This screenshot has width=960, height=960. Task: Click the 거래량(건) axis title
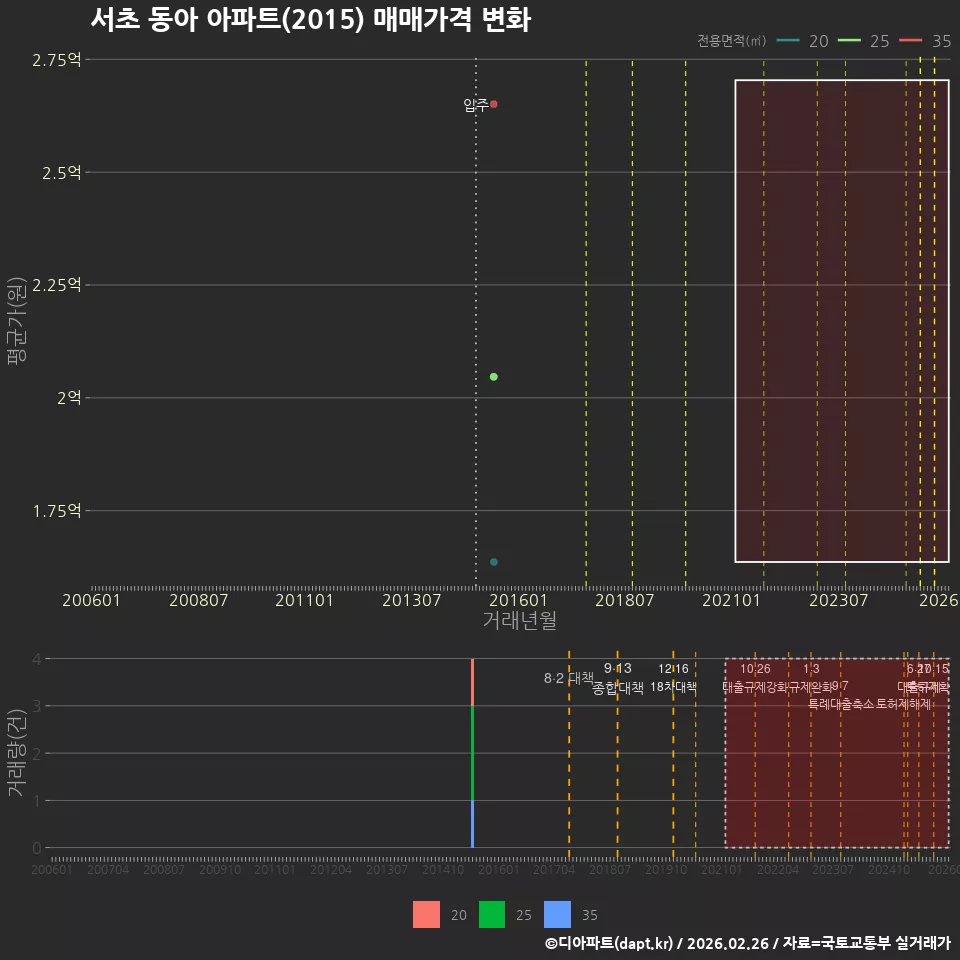click(17, 753)
